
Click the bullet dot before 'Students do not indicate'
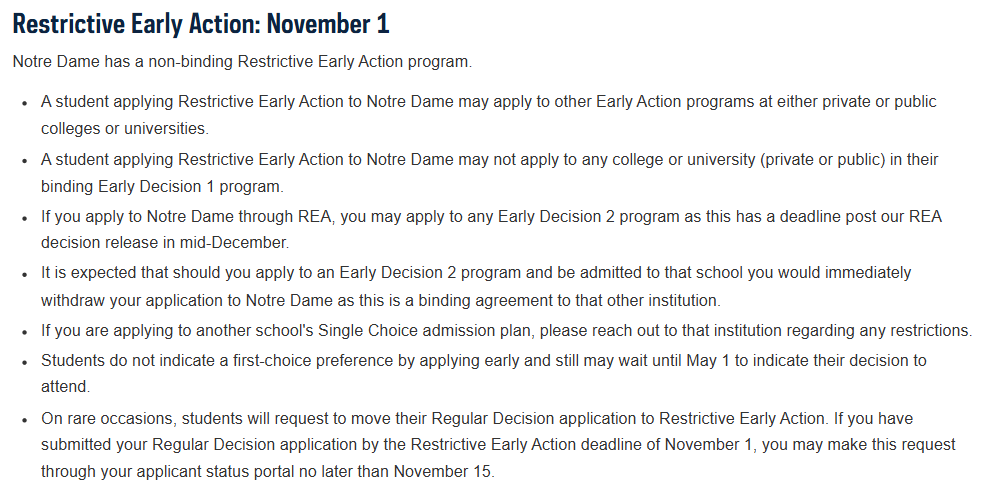tap(25, 362)
